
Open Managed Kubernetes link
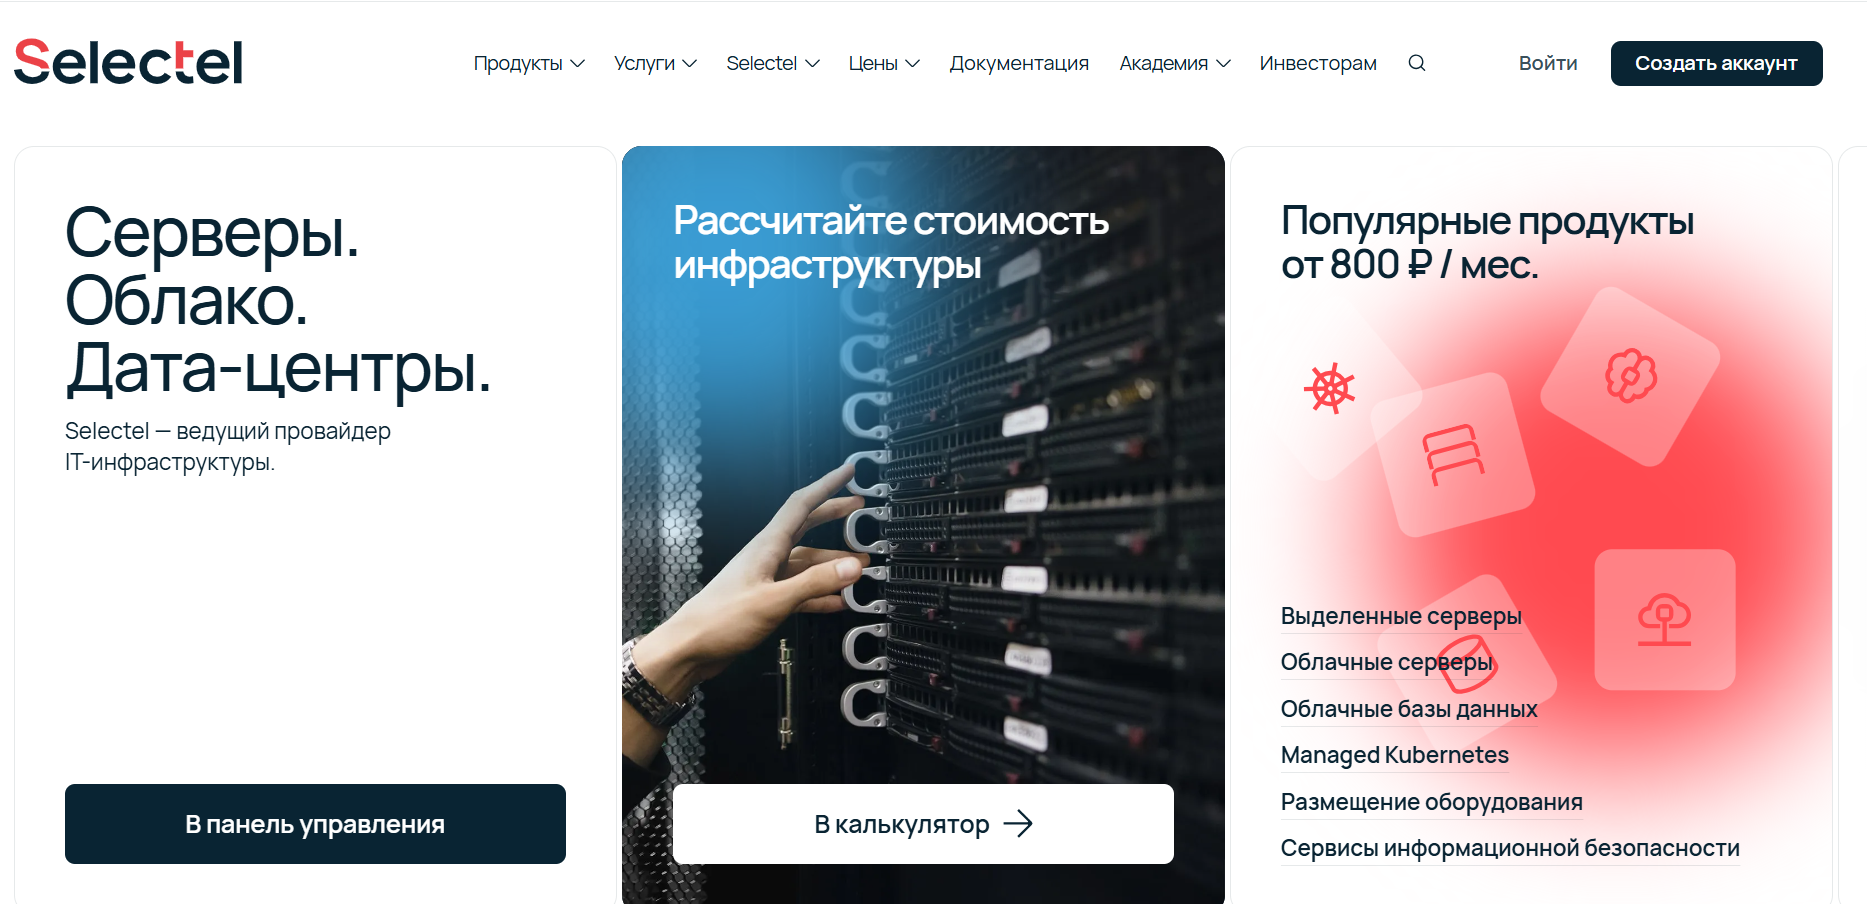1395,755
